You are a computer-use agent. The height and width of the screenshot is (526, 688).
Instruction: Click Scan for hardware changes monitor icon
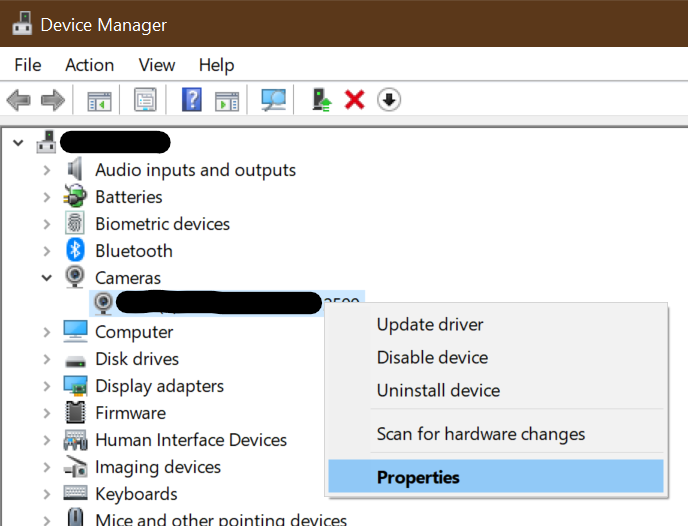[x=273, y=100]
